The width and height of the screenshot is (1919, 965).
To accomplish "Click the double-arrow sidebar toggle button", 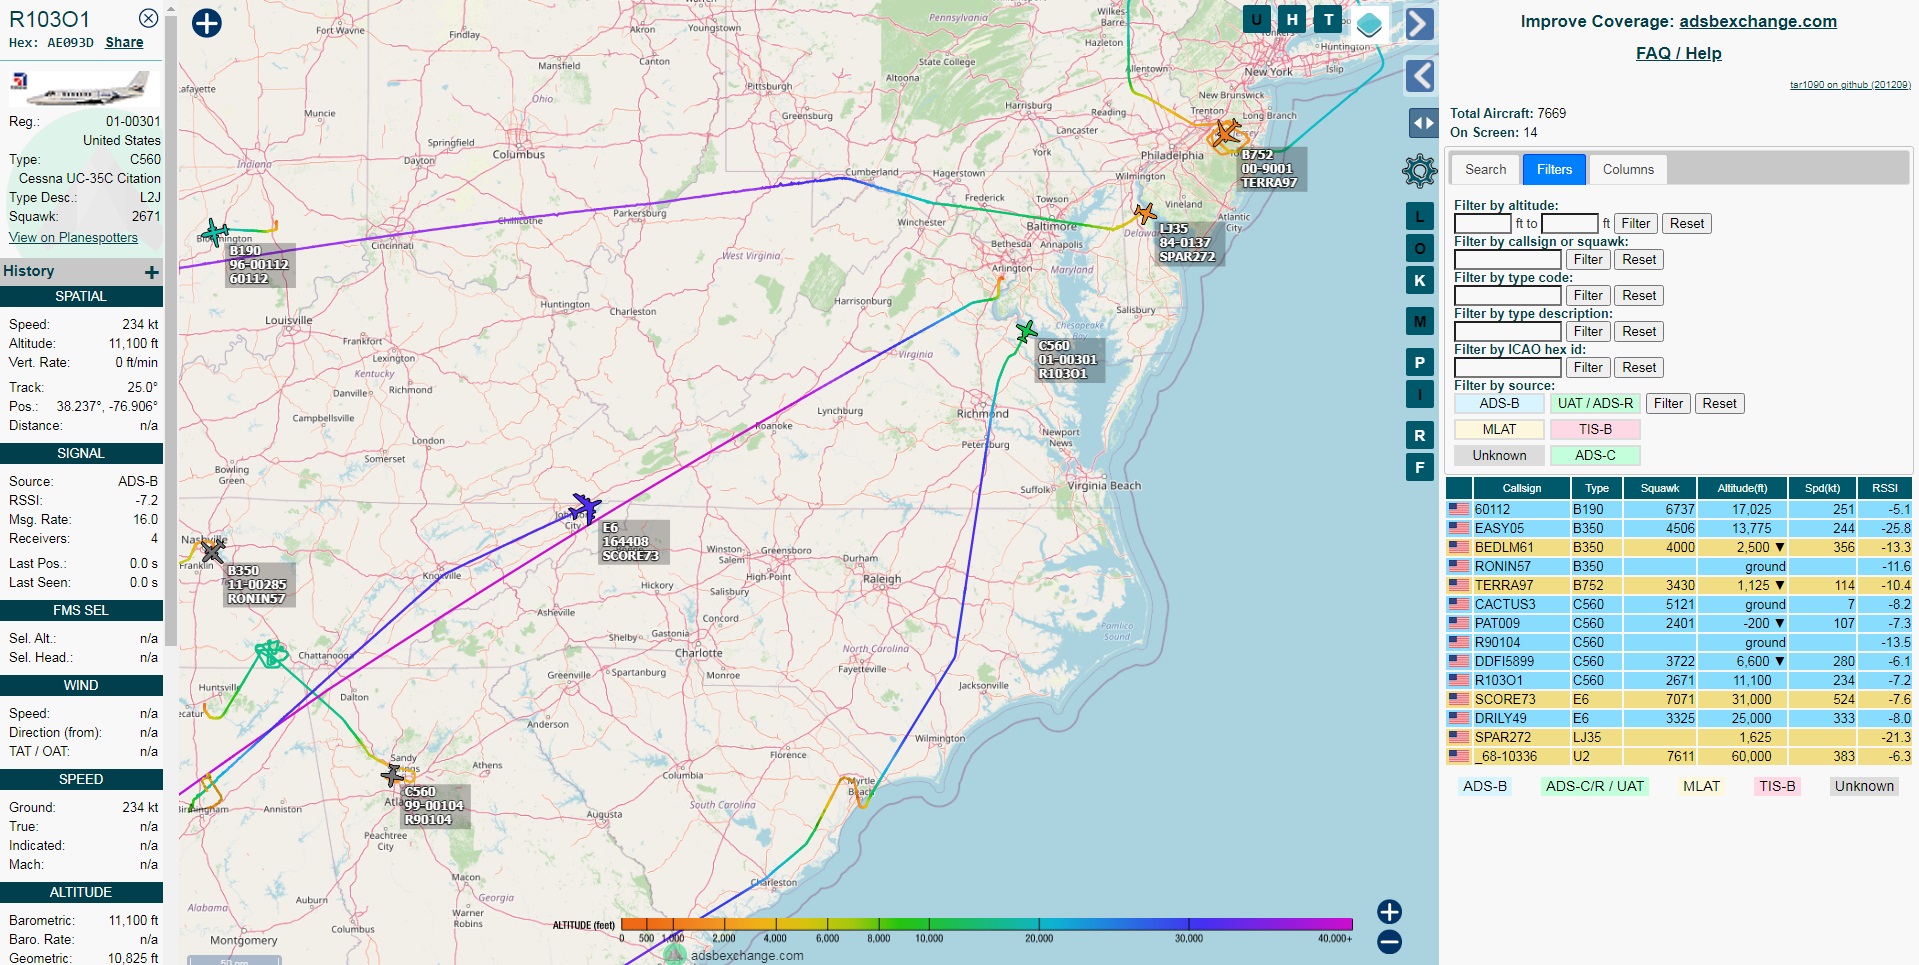I will click(1423, 123).
